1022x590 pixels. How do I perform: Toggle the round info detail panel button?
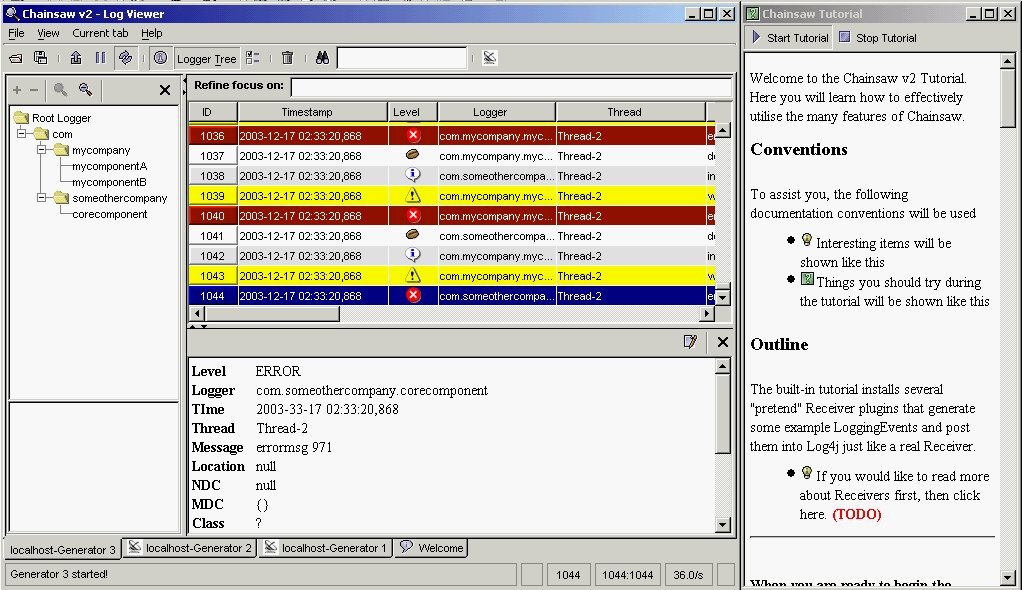[x=160, y=58]
